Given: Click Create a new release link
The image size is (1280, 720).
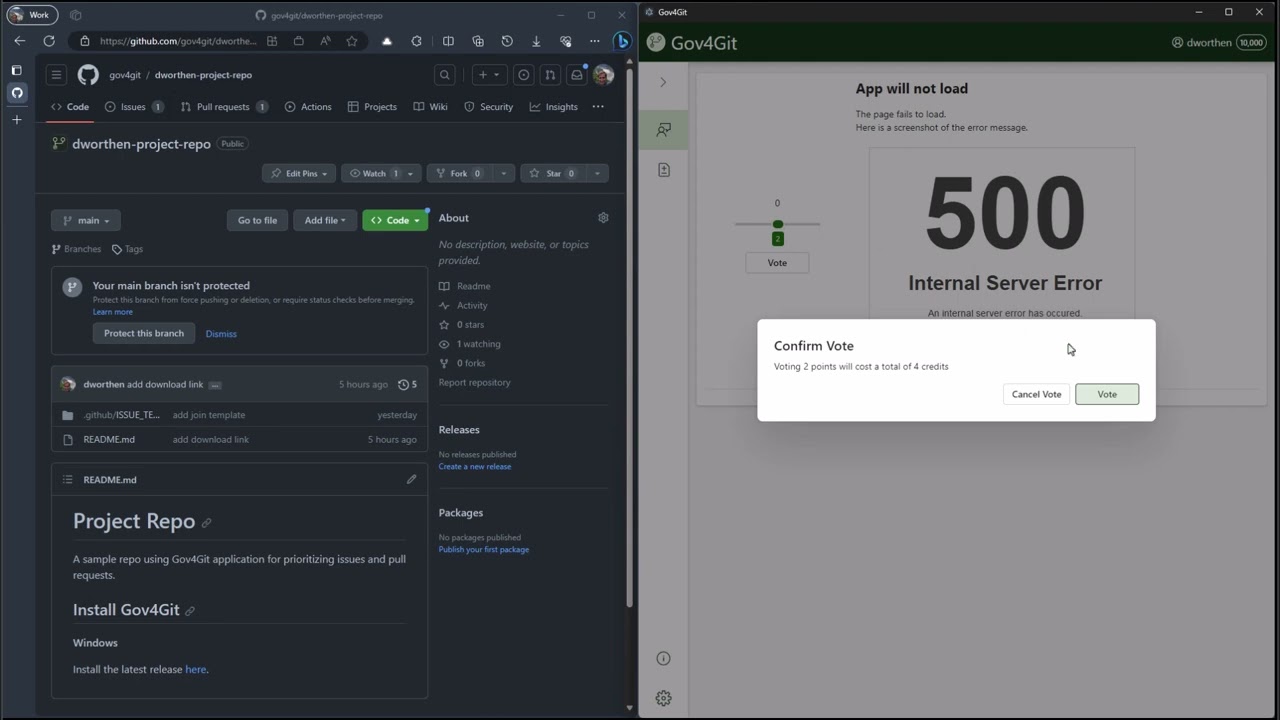Looking at the screenshot, I should coord(474,466).
